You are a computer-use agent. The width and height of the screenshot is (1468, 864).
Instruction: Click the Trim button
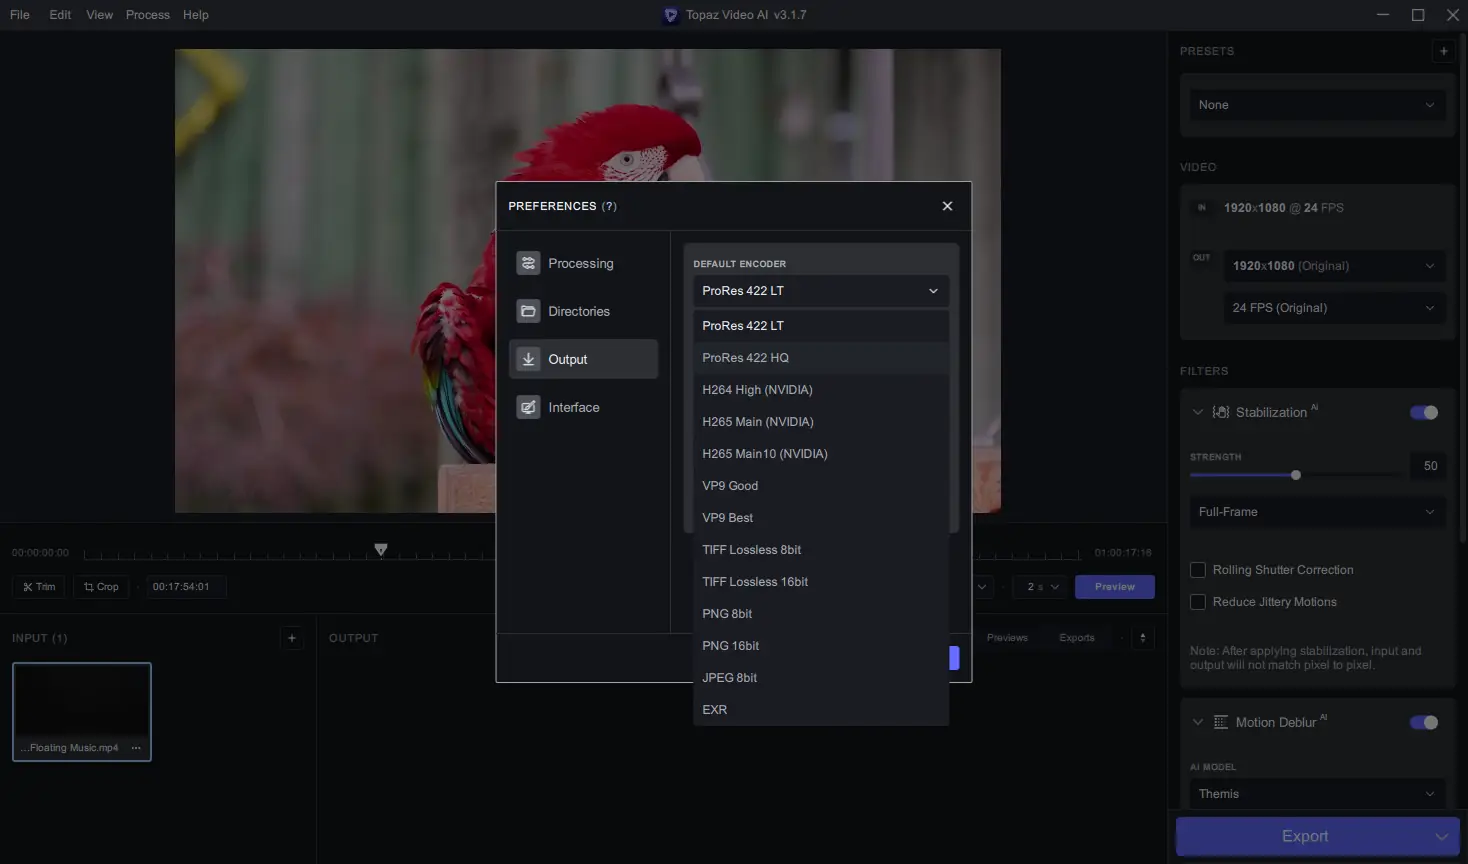39,587
